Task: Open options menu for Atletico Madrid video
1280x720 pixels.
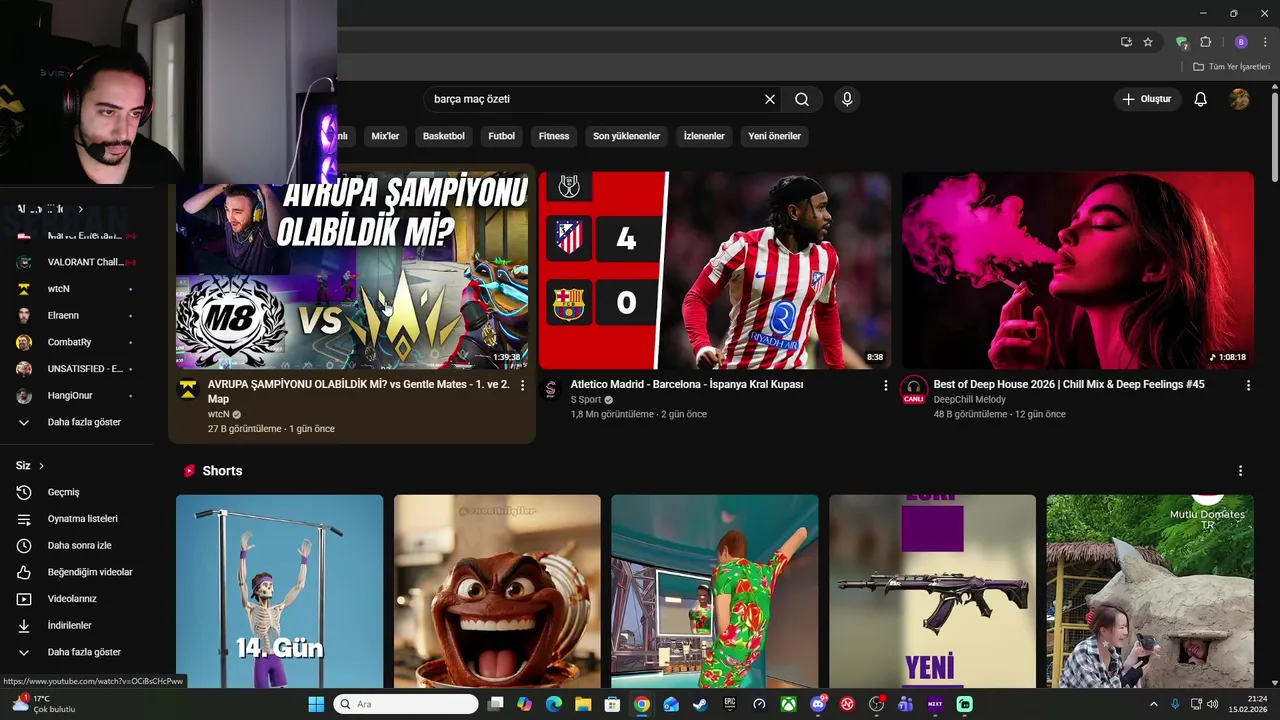Action: point(885,385)
